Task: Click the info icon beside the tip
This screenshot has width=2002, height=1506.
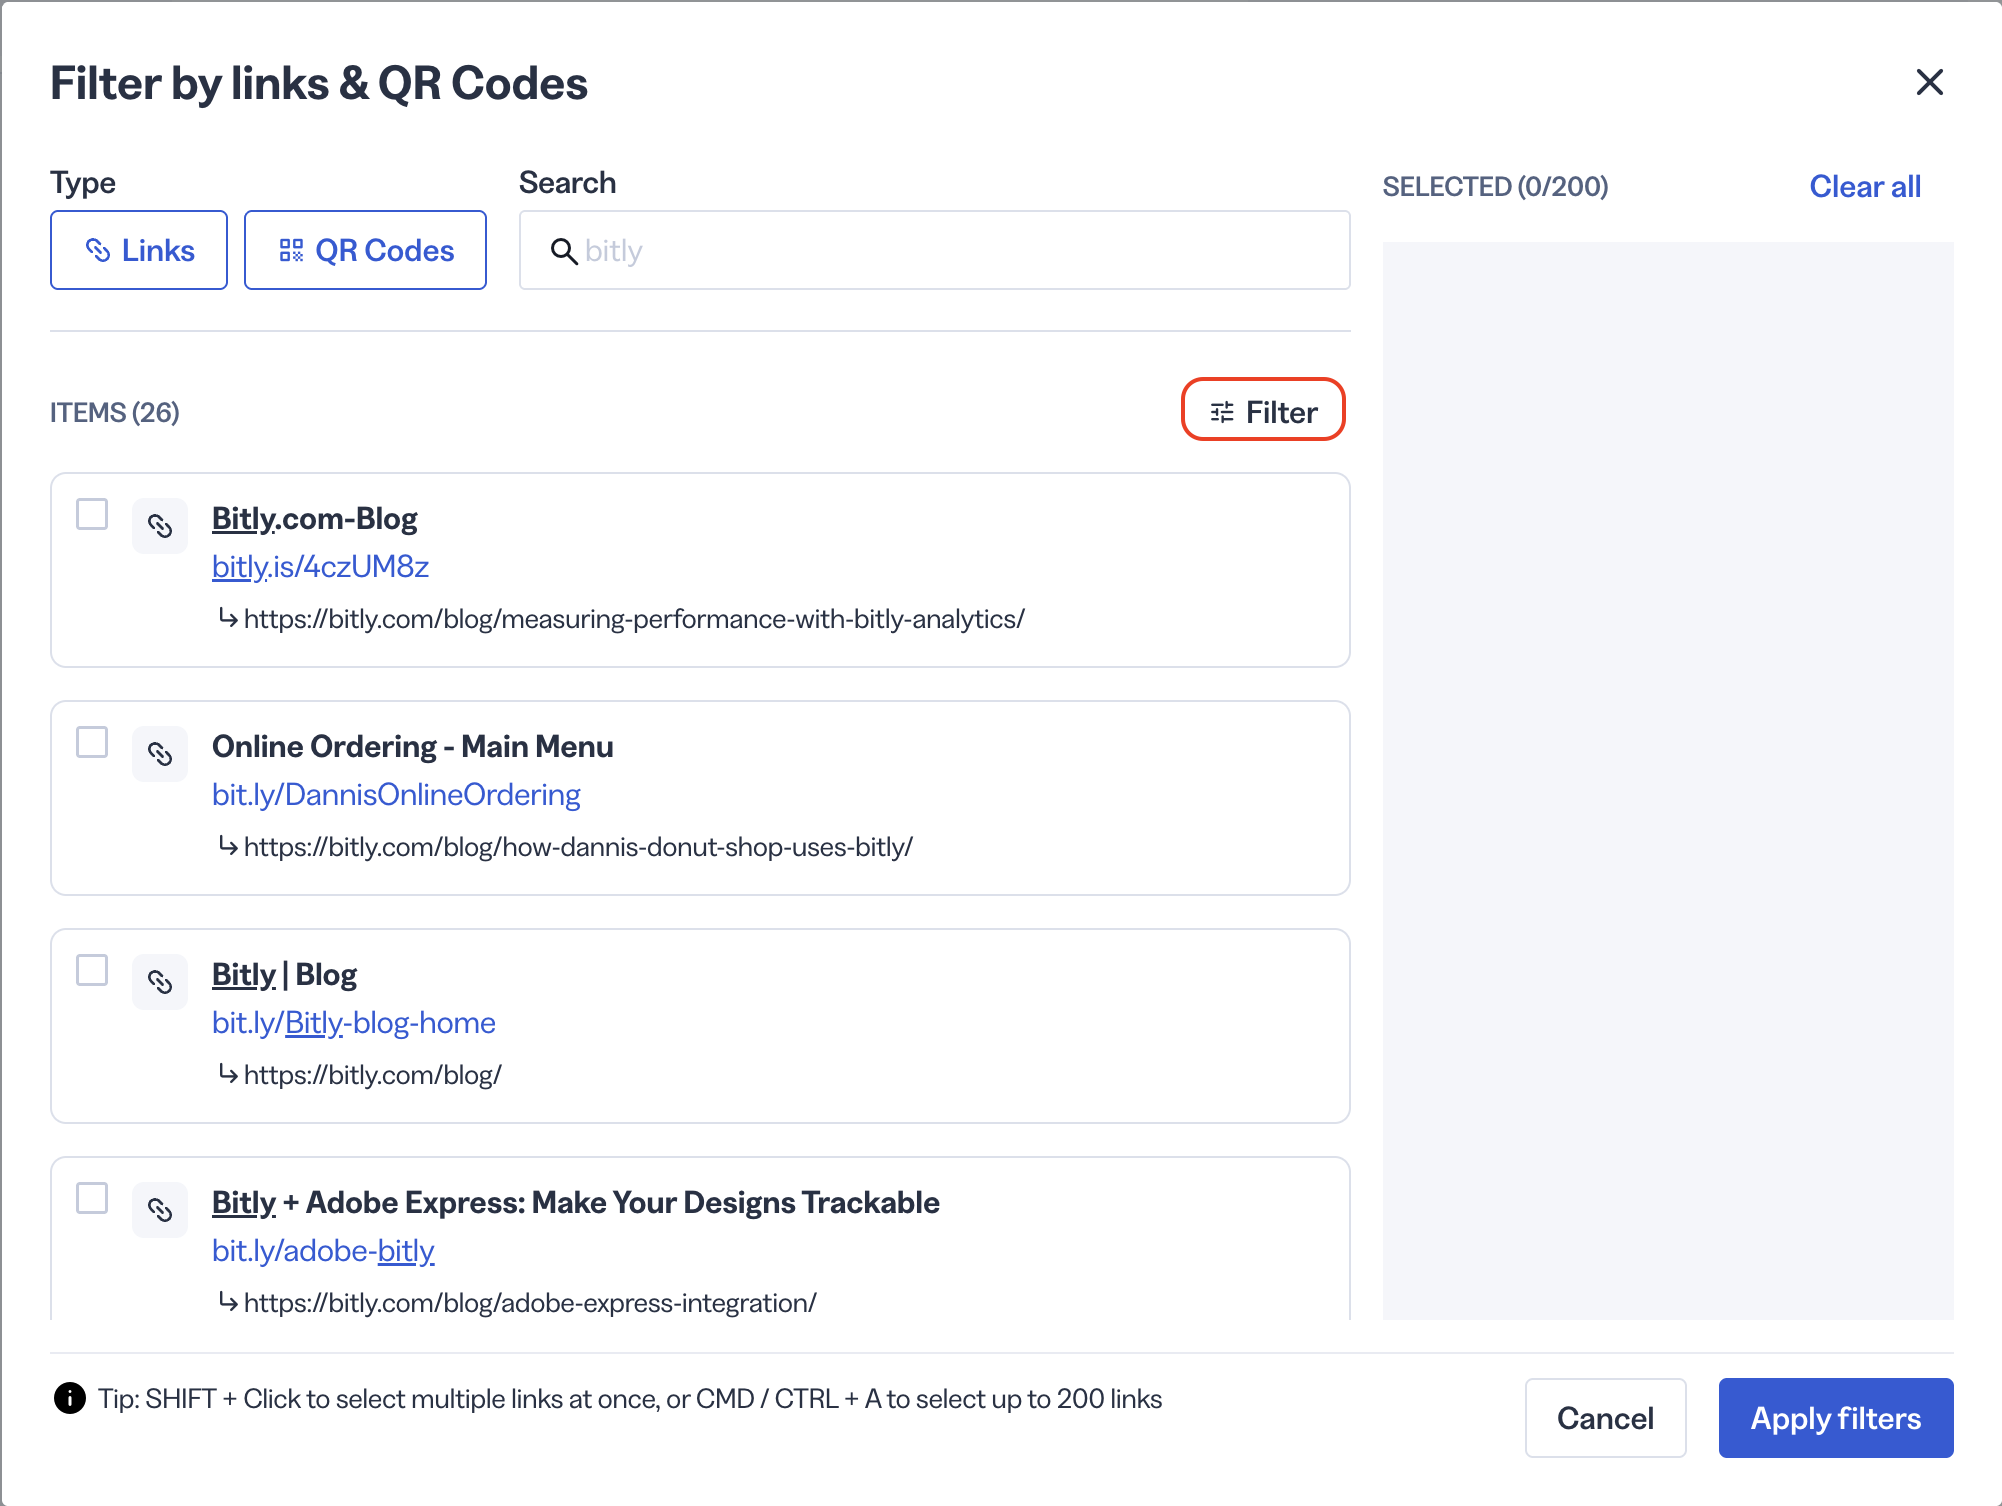Action: point(70,1398)
